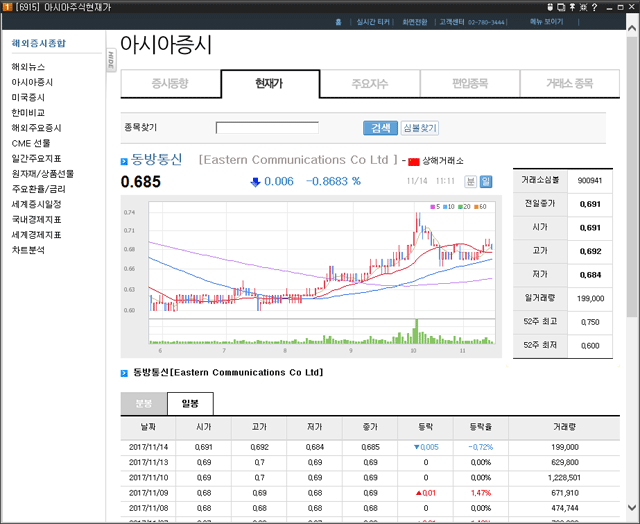Click the 검색 search button
Screen dimensions: 640x524
[x=380, y=128]
